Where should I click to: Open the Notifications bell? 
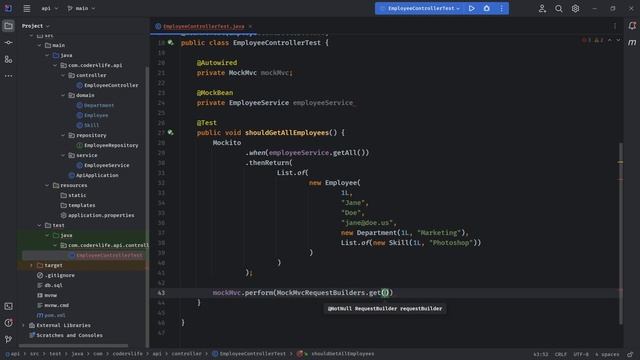632,26
